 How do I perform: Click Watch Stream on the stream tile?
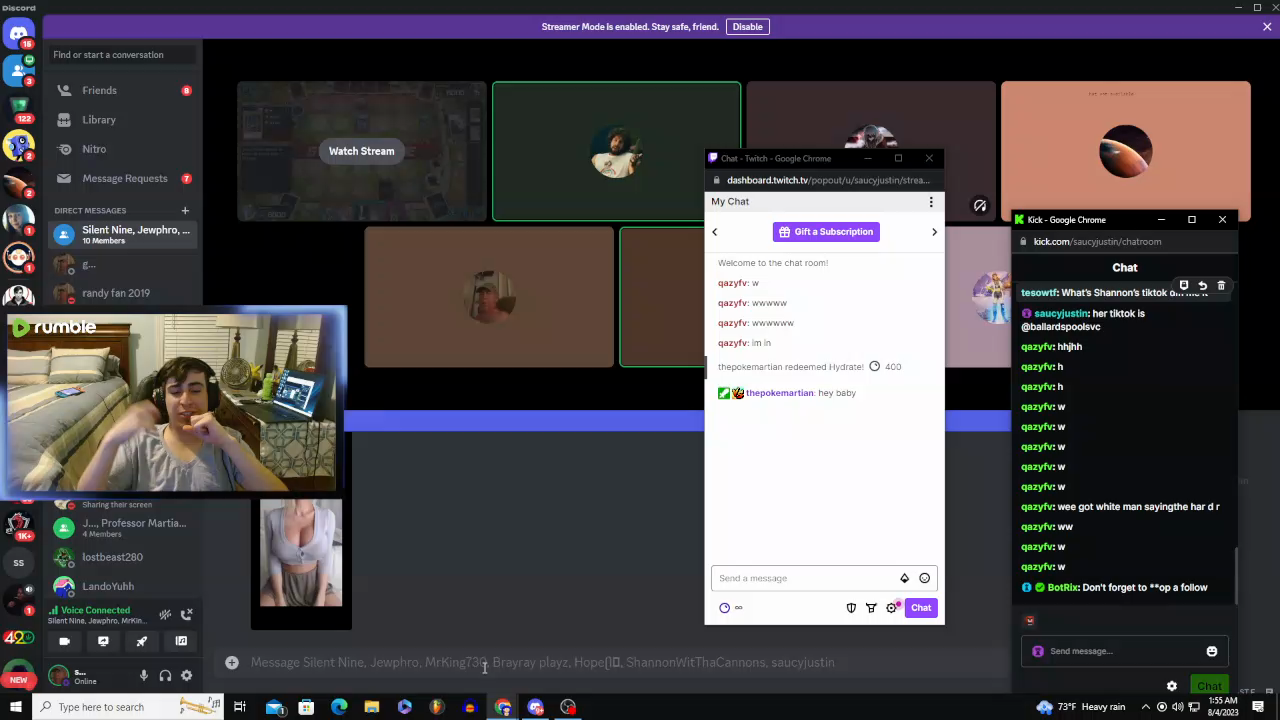coord(361,151)
